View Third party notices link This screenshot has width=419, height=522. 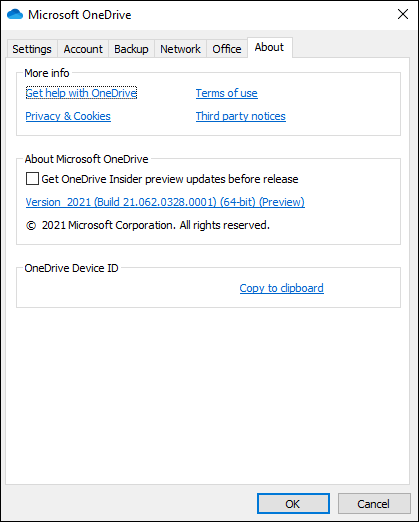(x=241, y=116)
